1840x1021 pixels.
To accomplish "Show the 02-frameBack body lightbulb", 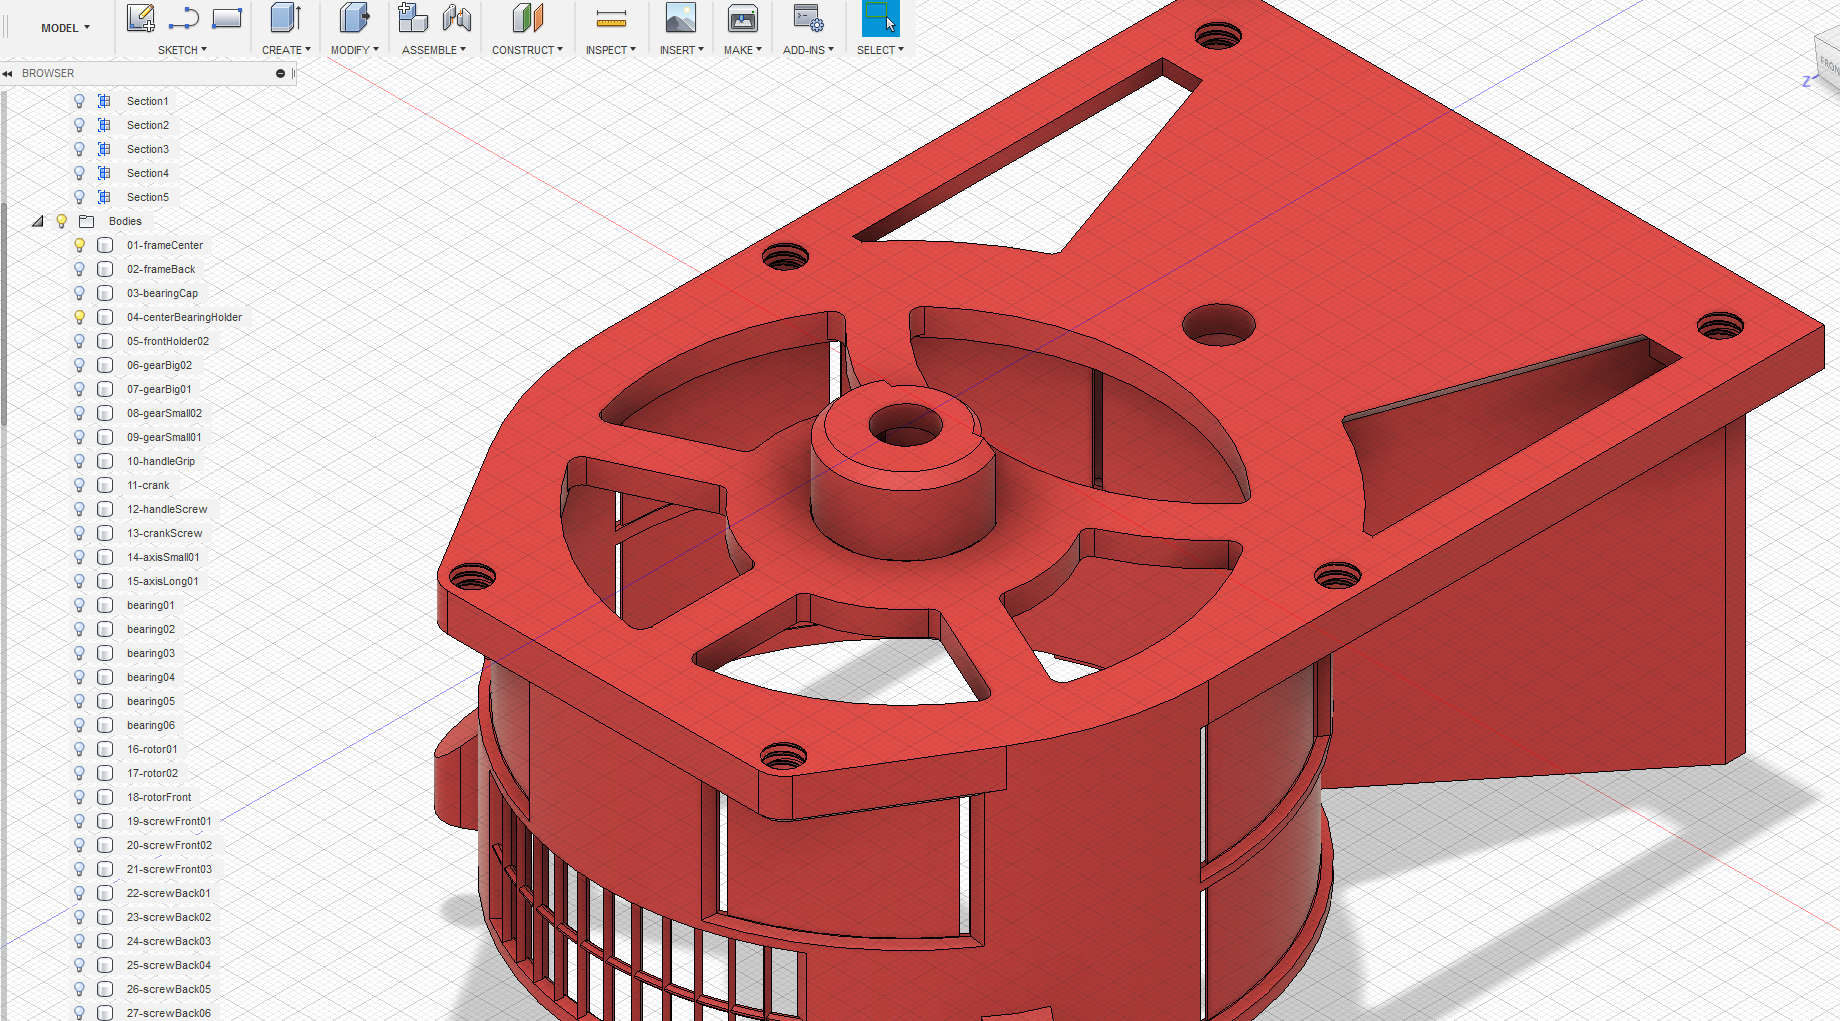I will point(80,269).
